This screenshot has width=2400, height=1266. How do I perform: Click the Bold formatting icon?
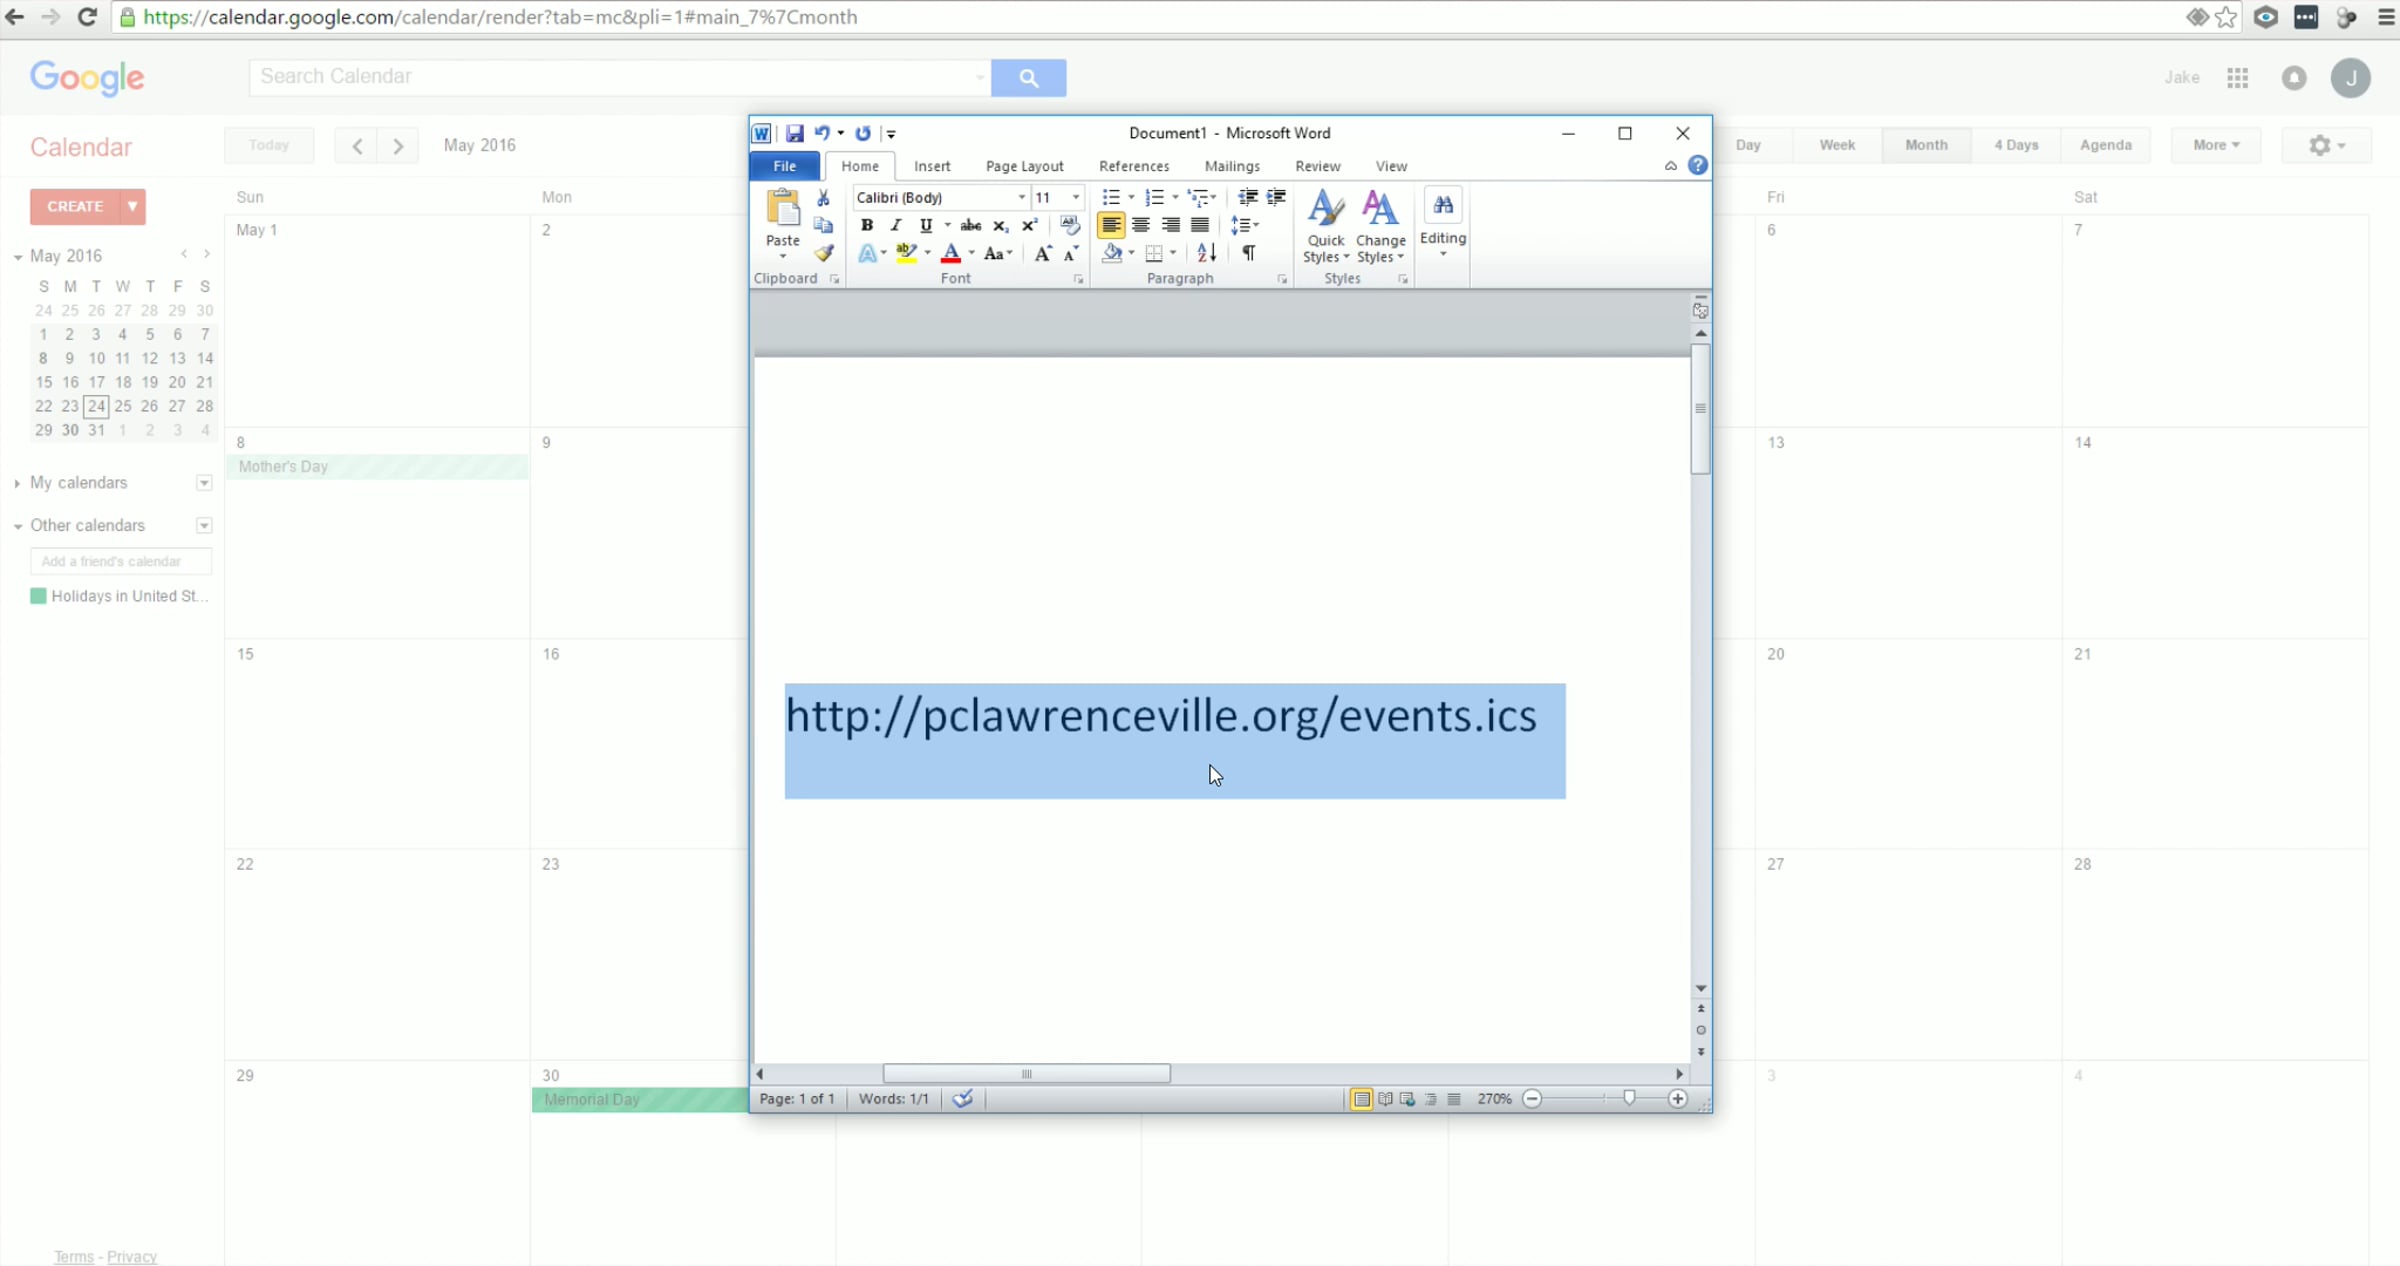pyautogui.click(x=866, y=225)
